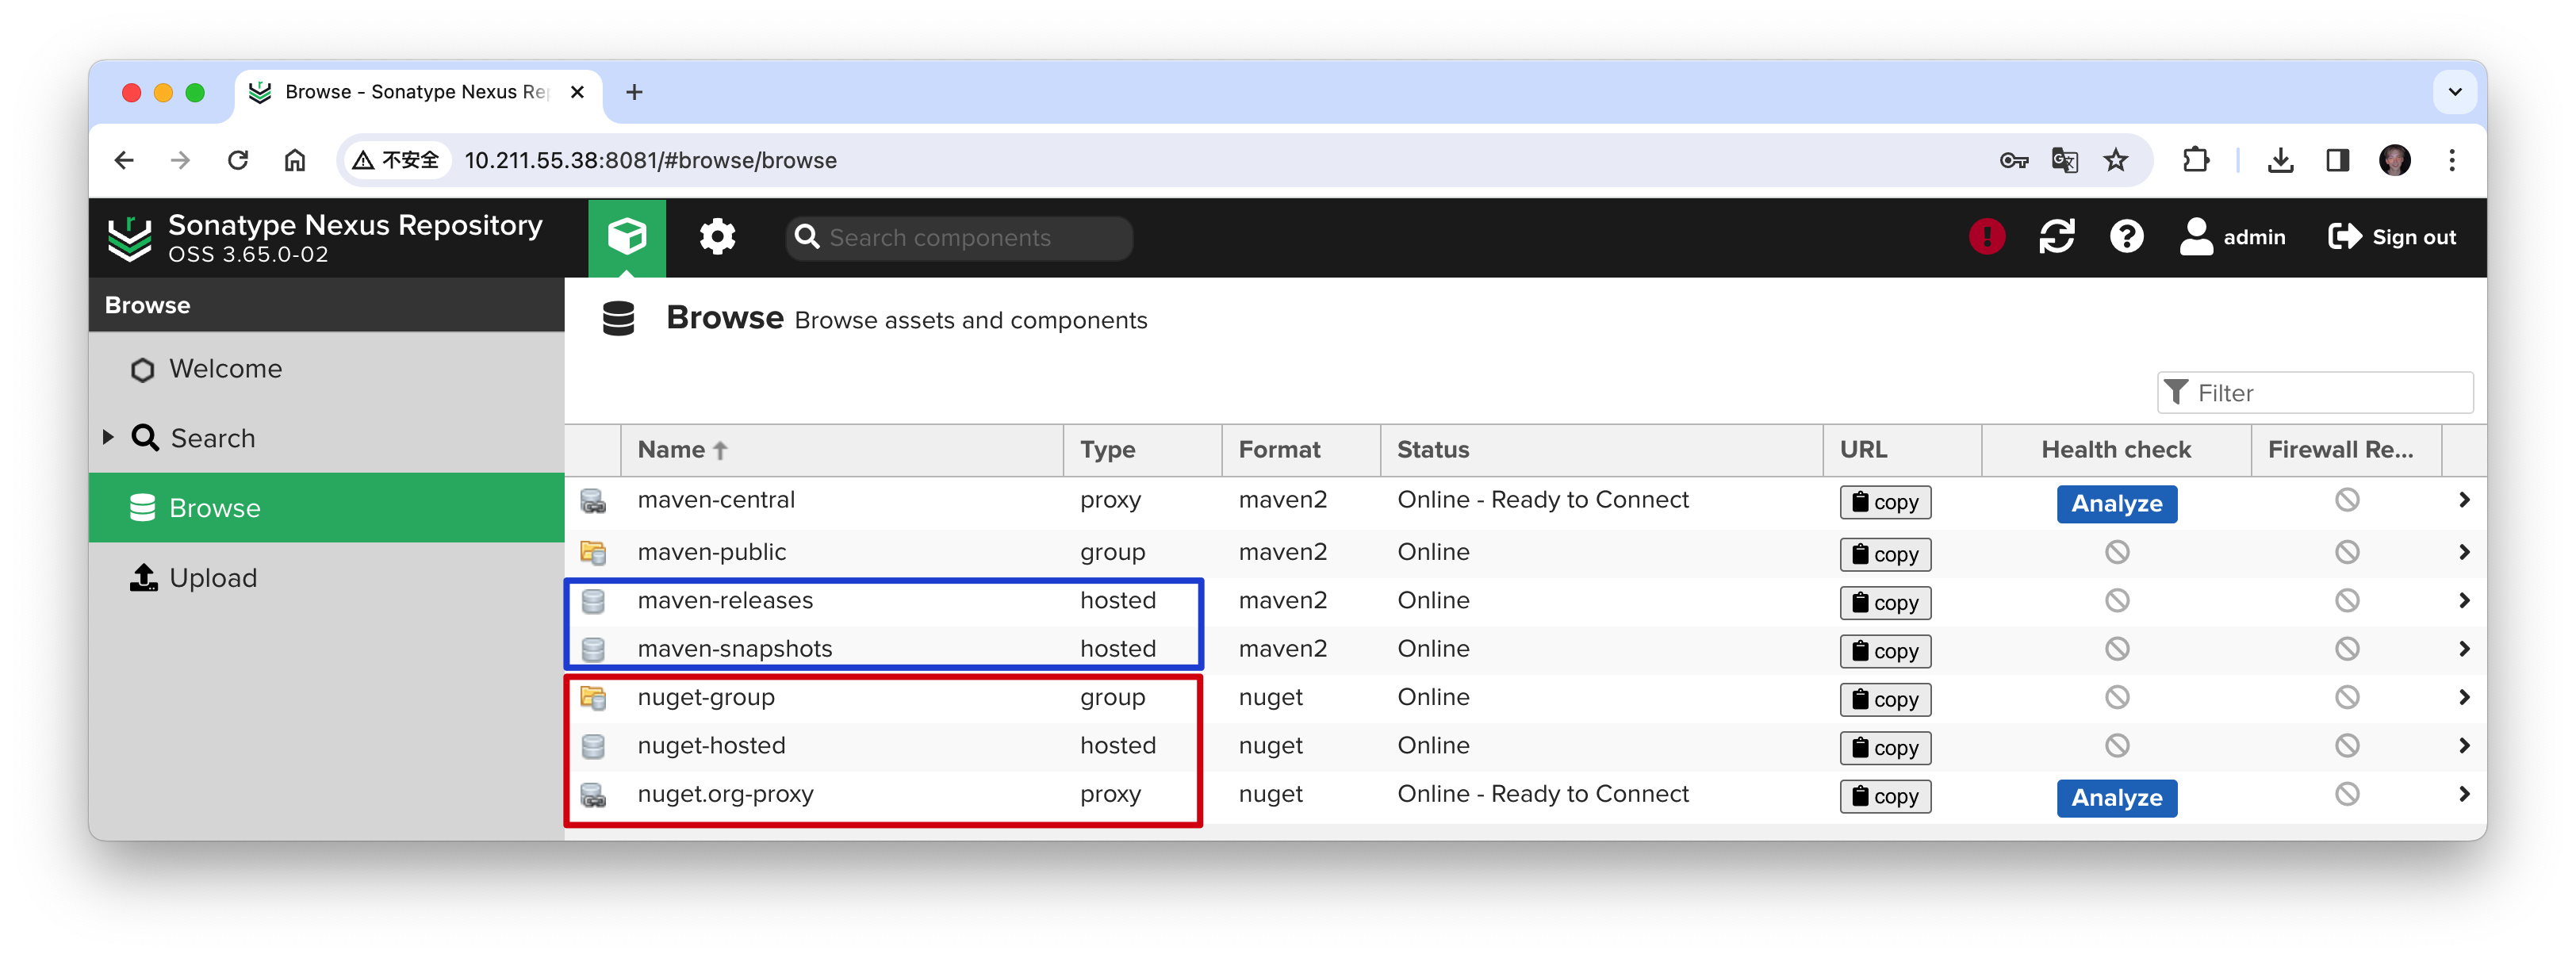Go to the browser home page
The height and width of the screenshot is (958, 2576).
pos(294,160)
